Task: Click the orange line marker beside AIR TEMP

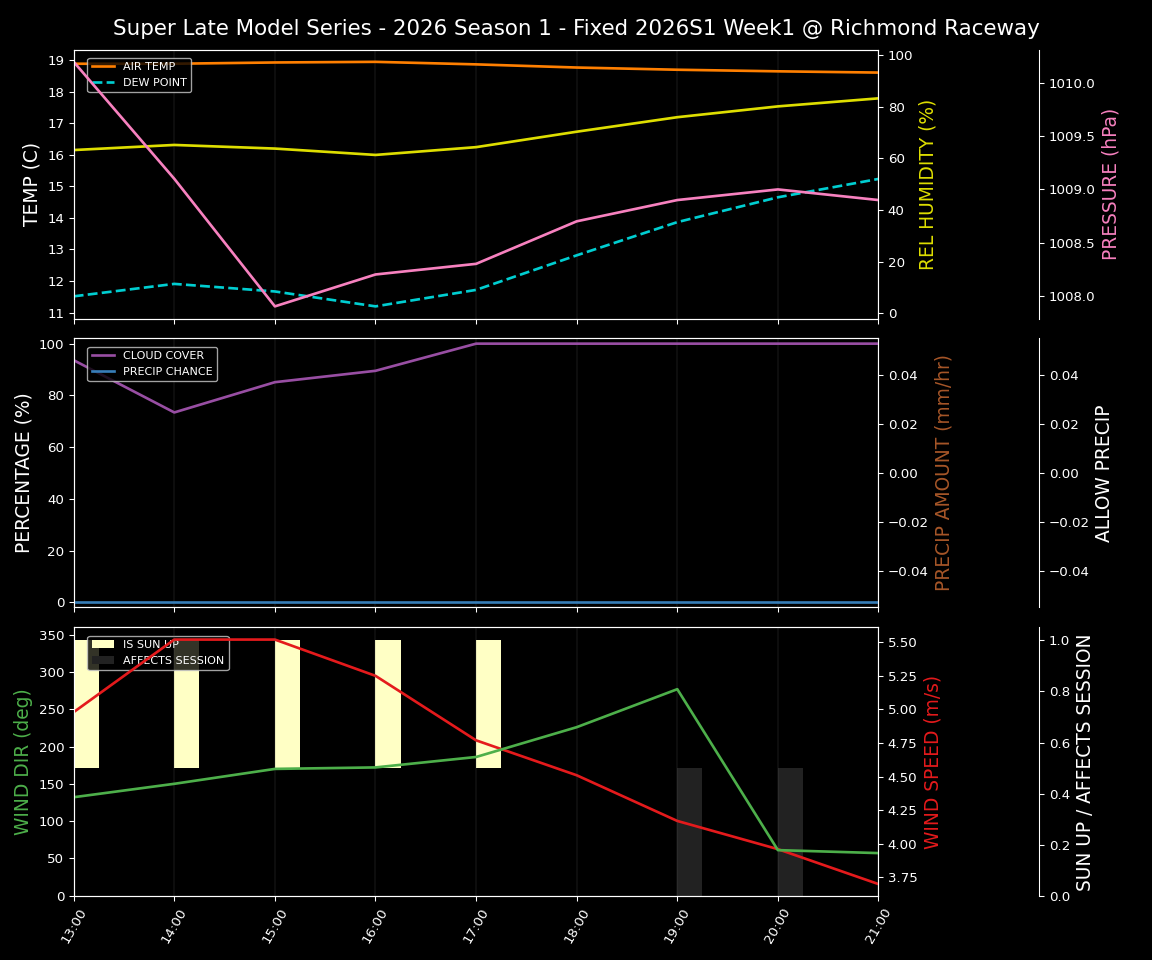Action: coord(106,66)
